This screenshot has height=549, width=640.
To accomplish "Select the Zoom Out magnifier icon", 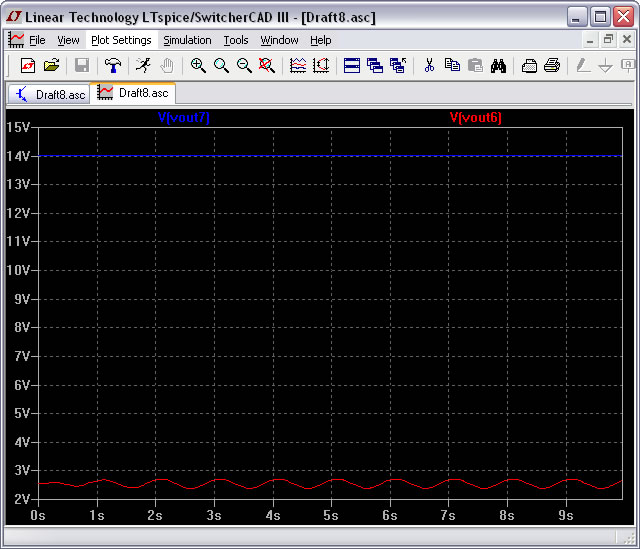I will [244, 65].
